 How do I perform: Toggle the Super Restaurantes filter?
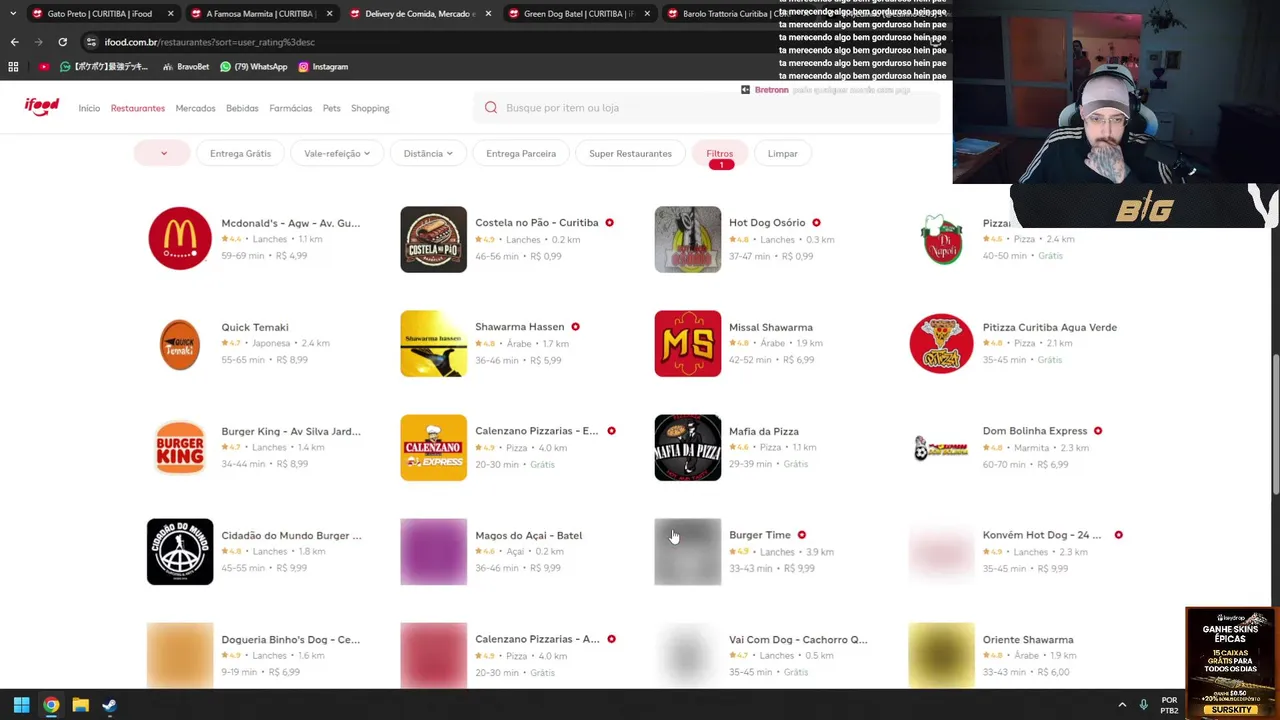tap(630, 153)
